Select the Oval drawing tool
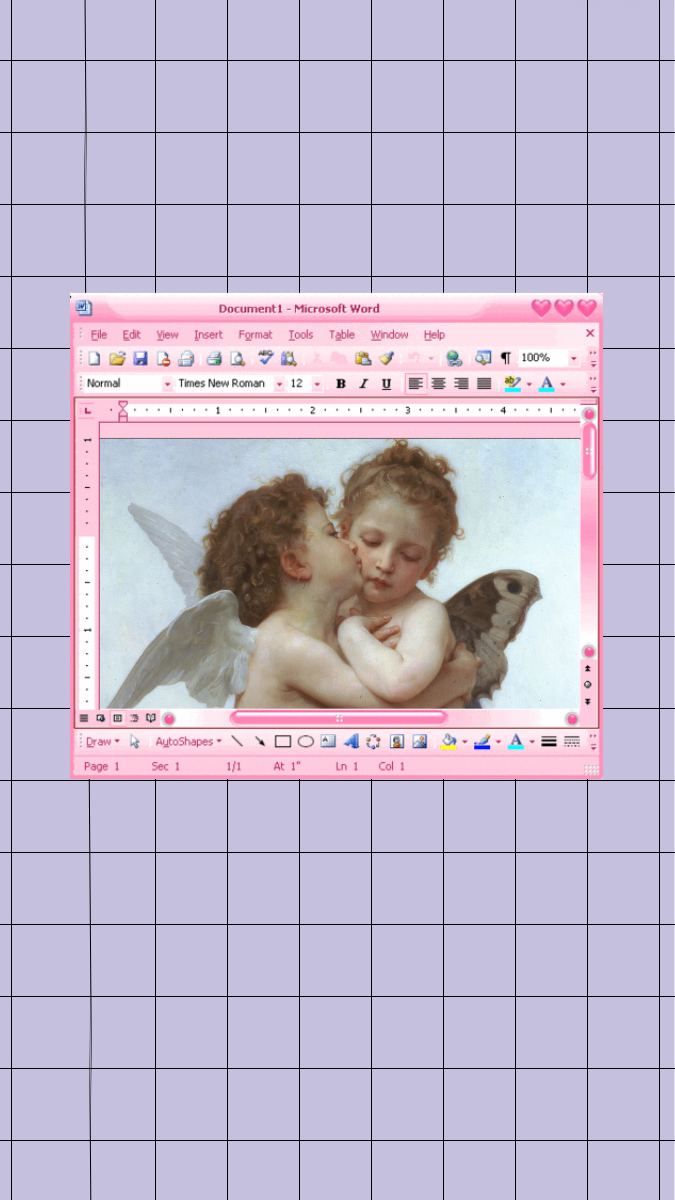675x1200 pixels. tap(306, 742)
